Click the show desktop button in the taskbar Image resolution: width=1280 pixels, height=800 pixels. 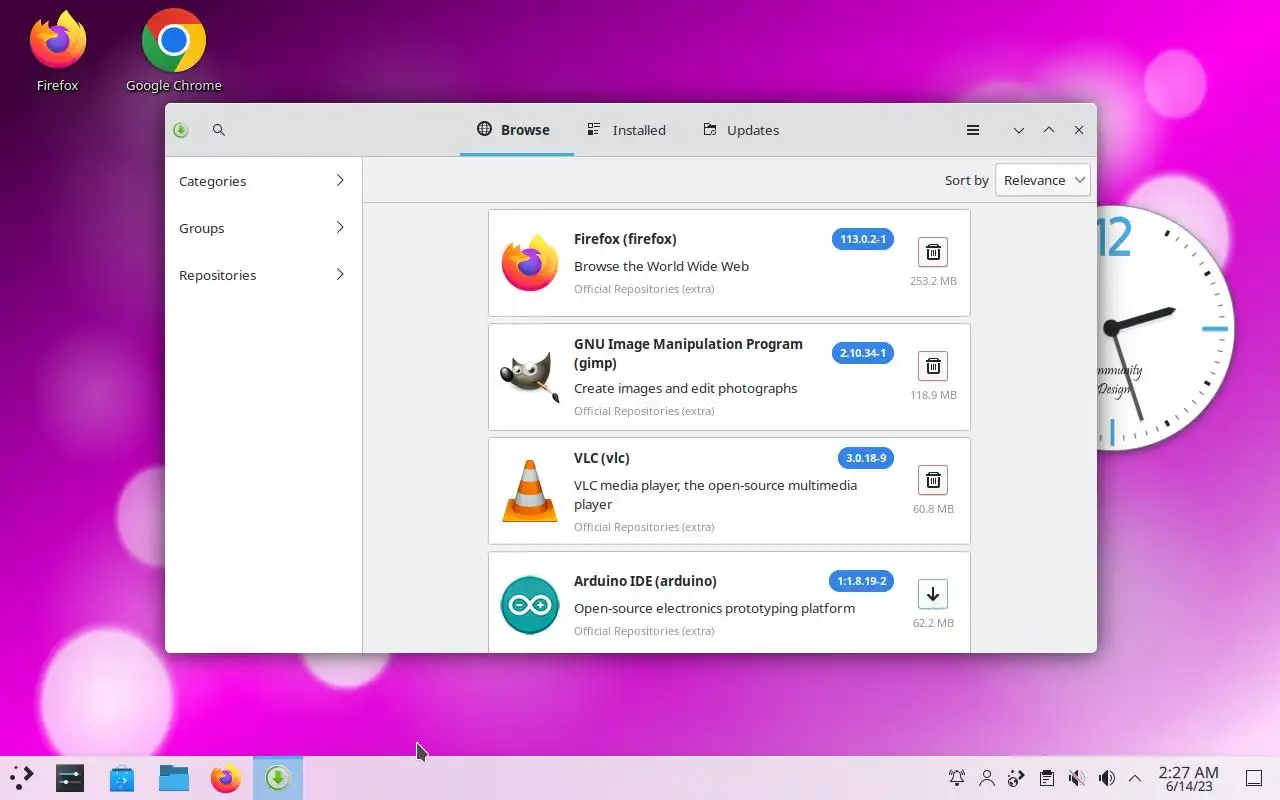[1253, 778]
